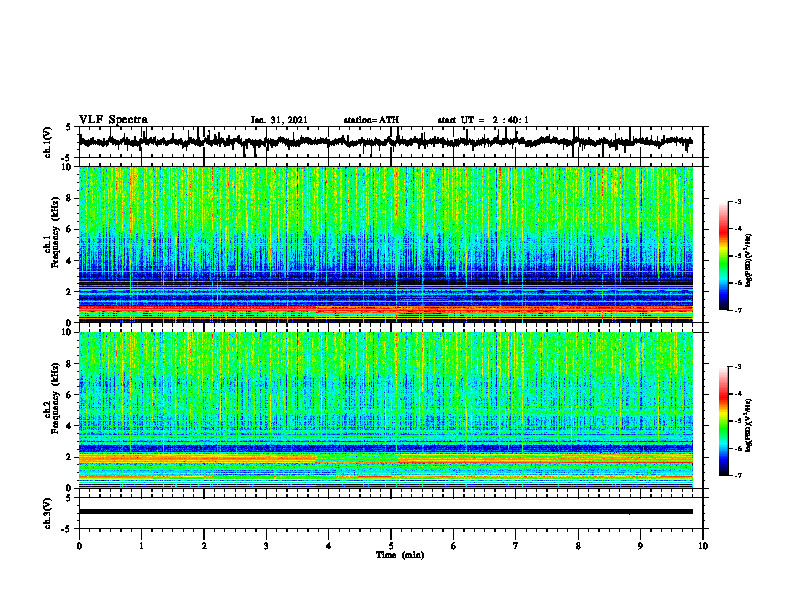The image size is (792, 612).
Task: Click the ch.1 spectrogram color scale bar
Action: click(x=724, y=255)
